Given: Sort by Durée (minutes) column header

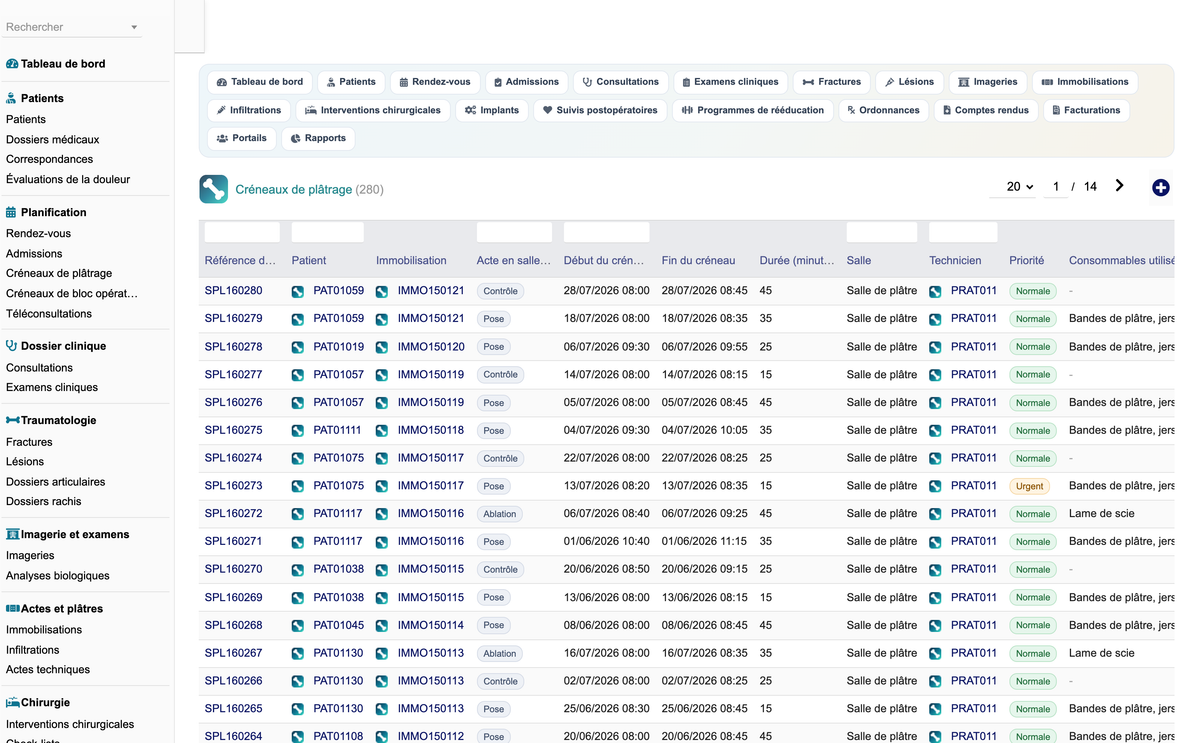Looking at the screenshot, I should (x=797, y=260).
